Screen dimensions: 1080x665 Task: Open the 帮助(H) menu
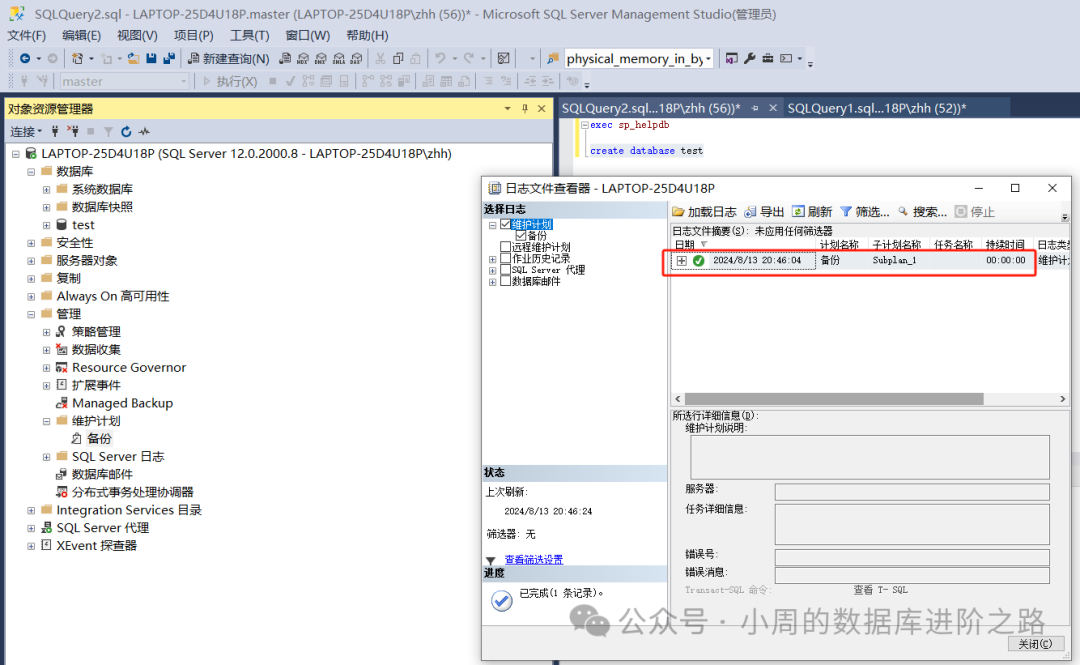[367, 35]
